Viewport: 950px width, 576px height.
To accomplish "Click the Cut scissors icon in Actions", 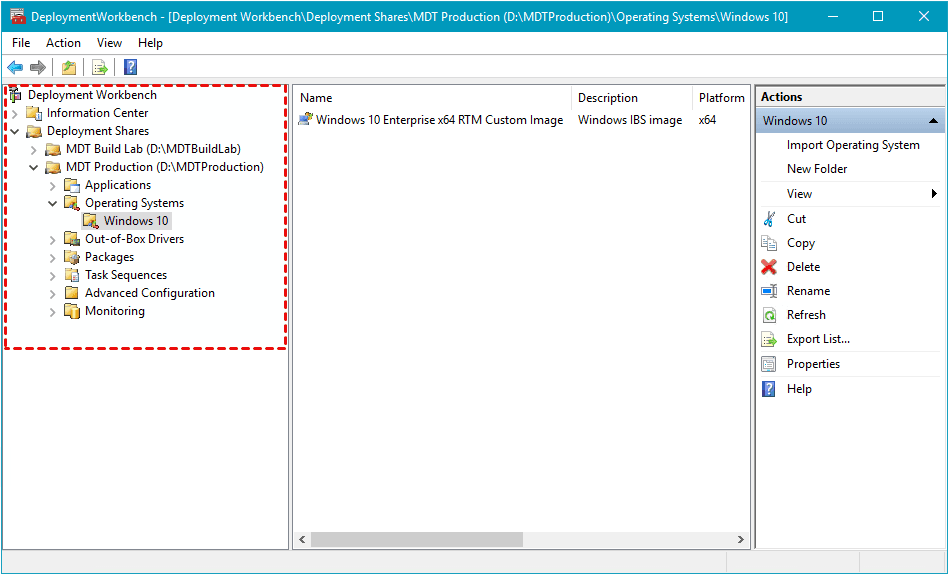I will pyautogui.click(x=769, y=219).
